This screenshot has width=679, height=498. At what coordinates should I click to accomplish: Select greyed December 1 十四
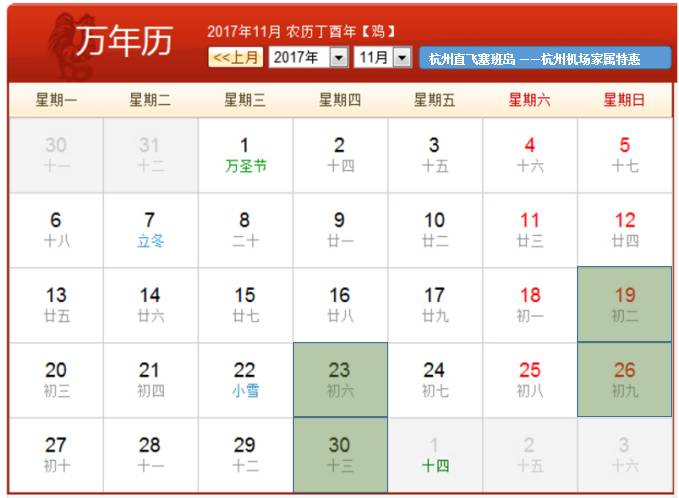[x=435, y=455]
